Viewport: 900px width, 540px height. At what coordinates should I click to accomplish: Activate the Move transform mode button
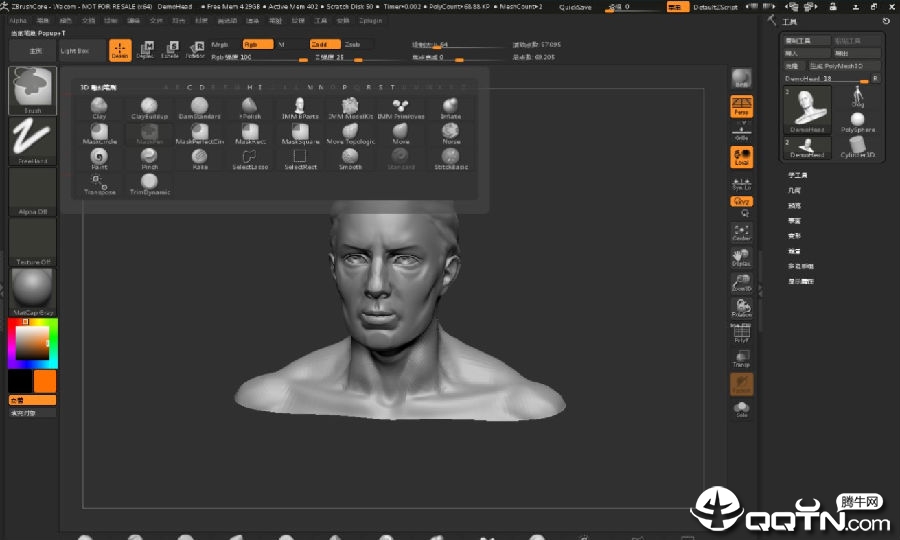tap(145, 50)
